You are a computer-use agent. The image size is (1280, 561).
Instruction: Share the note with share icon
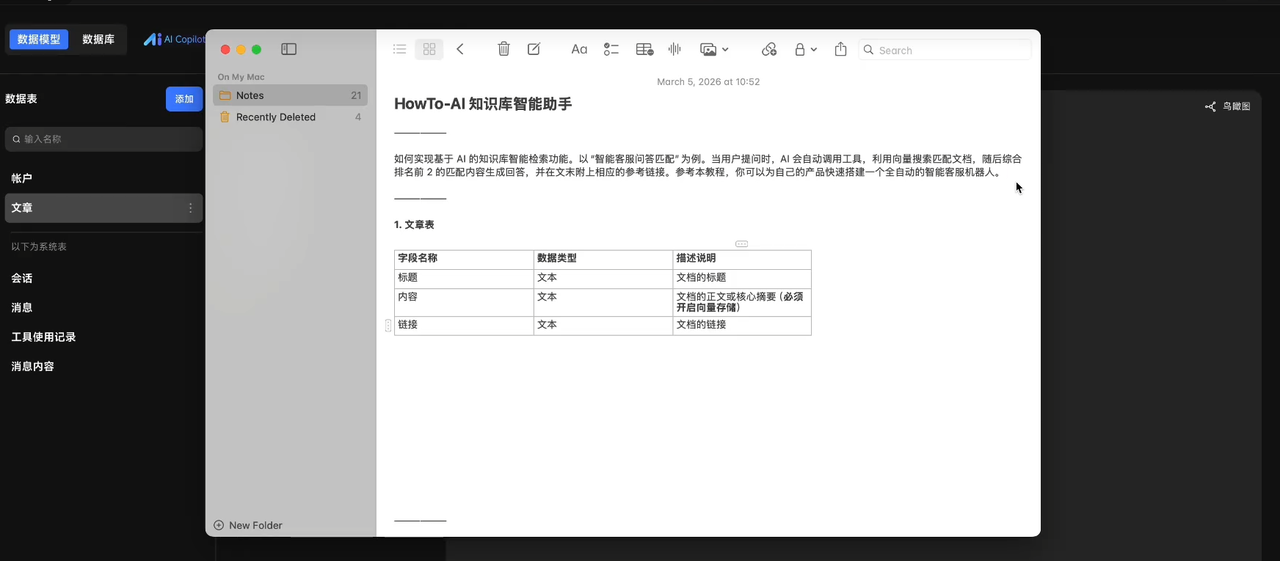coord(841,49)
